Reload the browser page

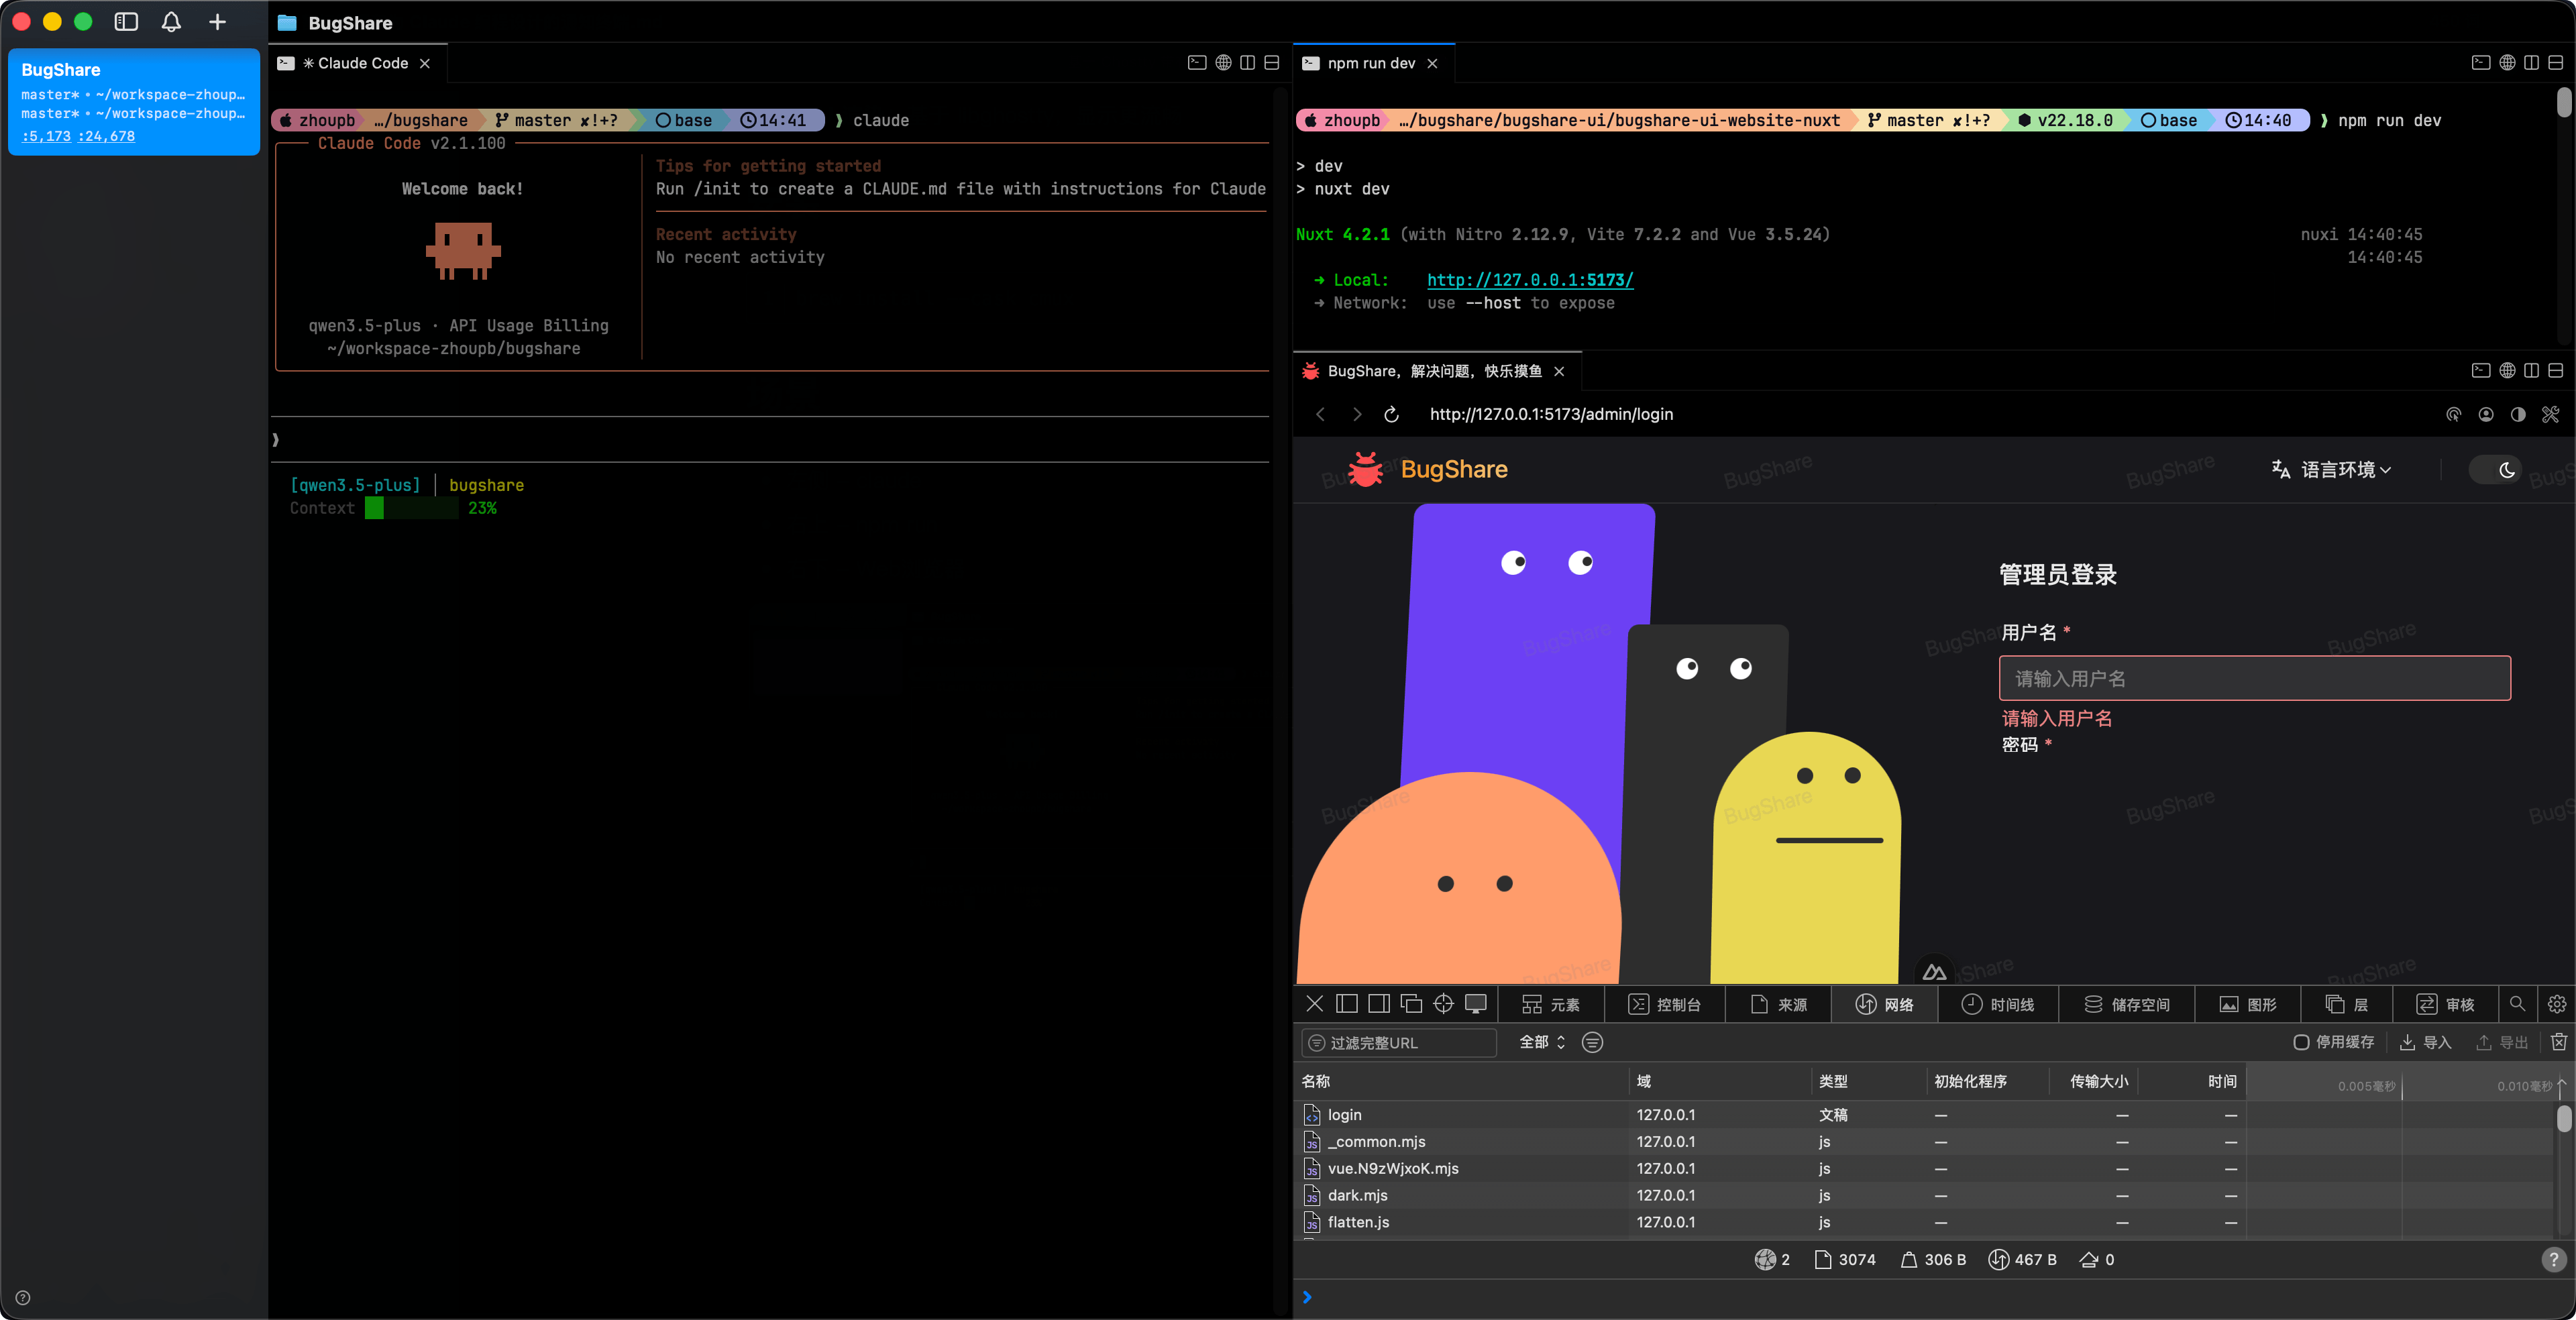coord(1391,414)
